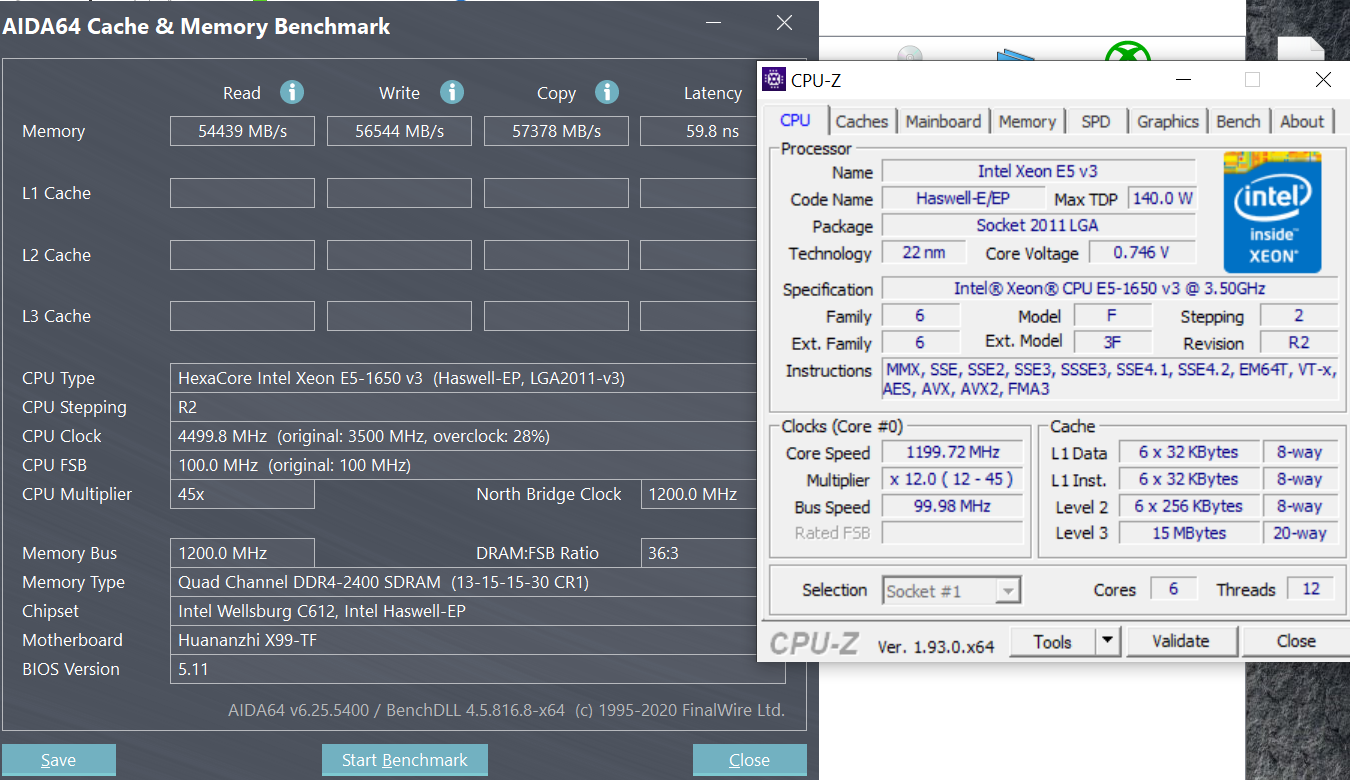Screen dimensions: 1350x780
Task: Click the Tools button in CPU-Z
Action: 1053,642
